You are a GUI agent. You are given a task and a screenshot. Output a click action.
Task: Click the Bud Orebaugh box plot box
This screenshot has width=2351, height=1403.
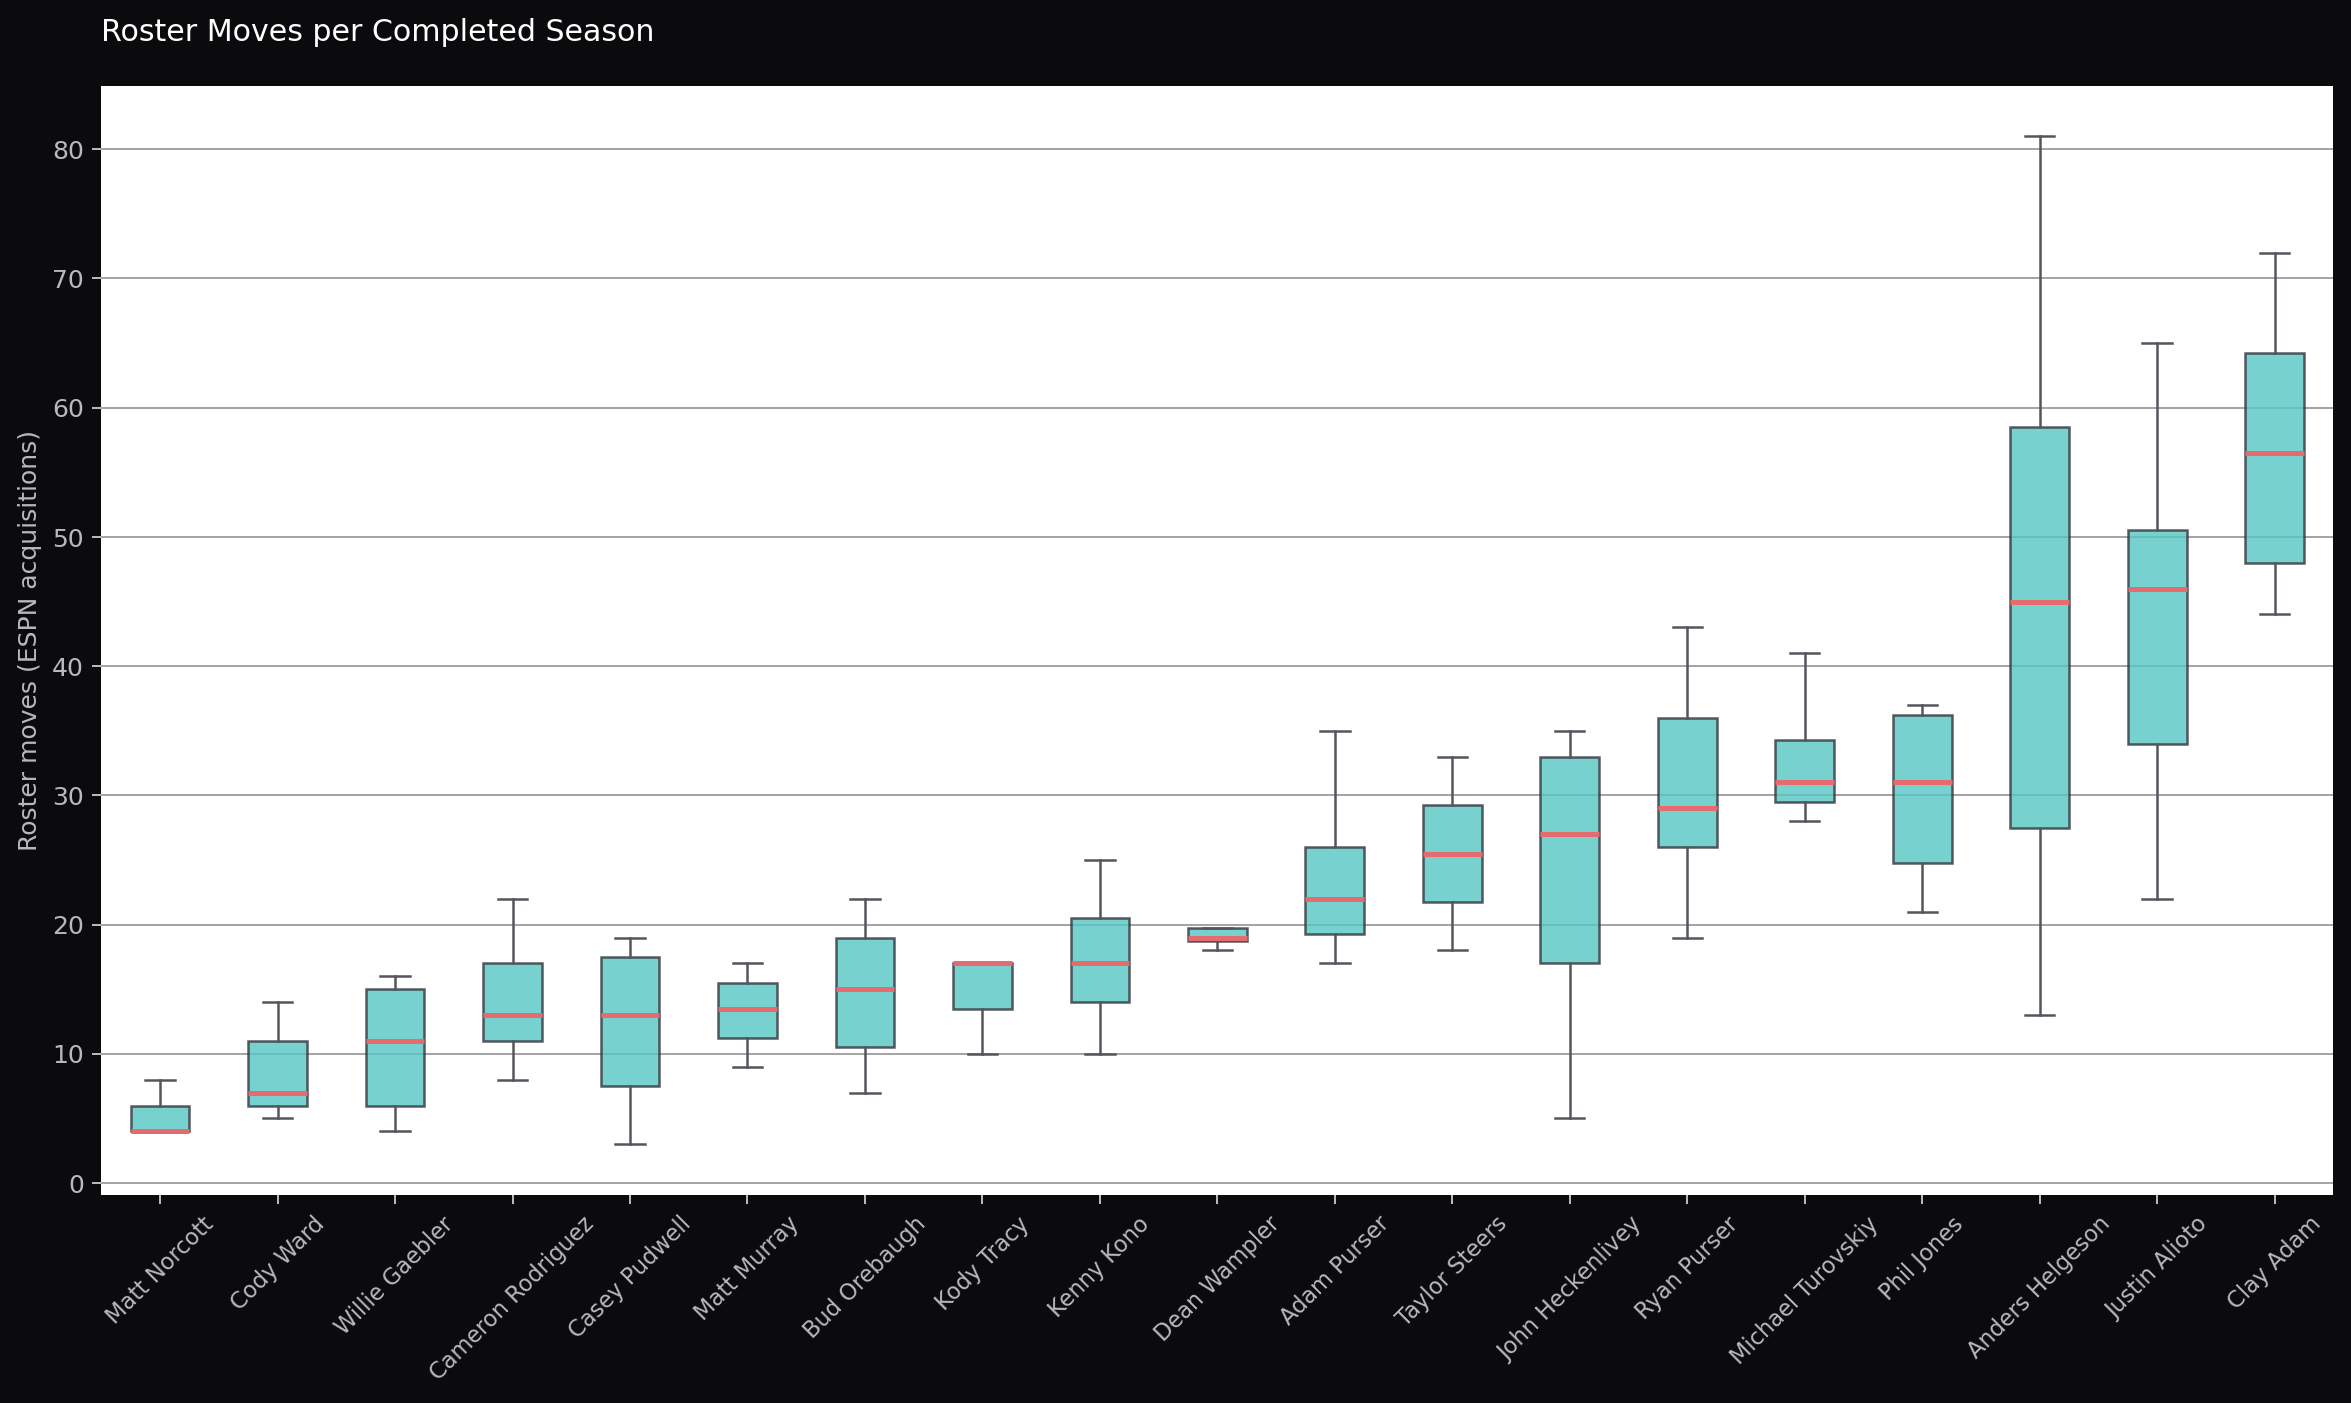(865, 993)
